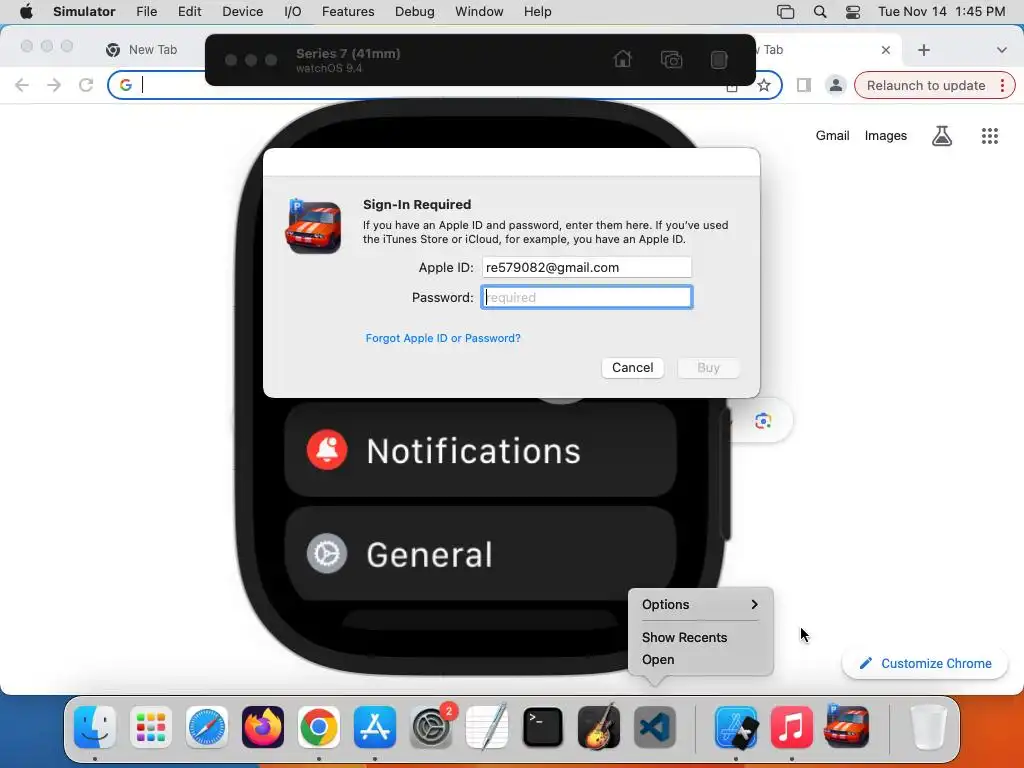Open Launchpad from the Dock
Viewport: 1024px width, 768px height.
coord(151,727)
